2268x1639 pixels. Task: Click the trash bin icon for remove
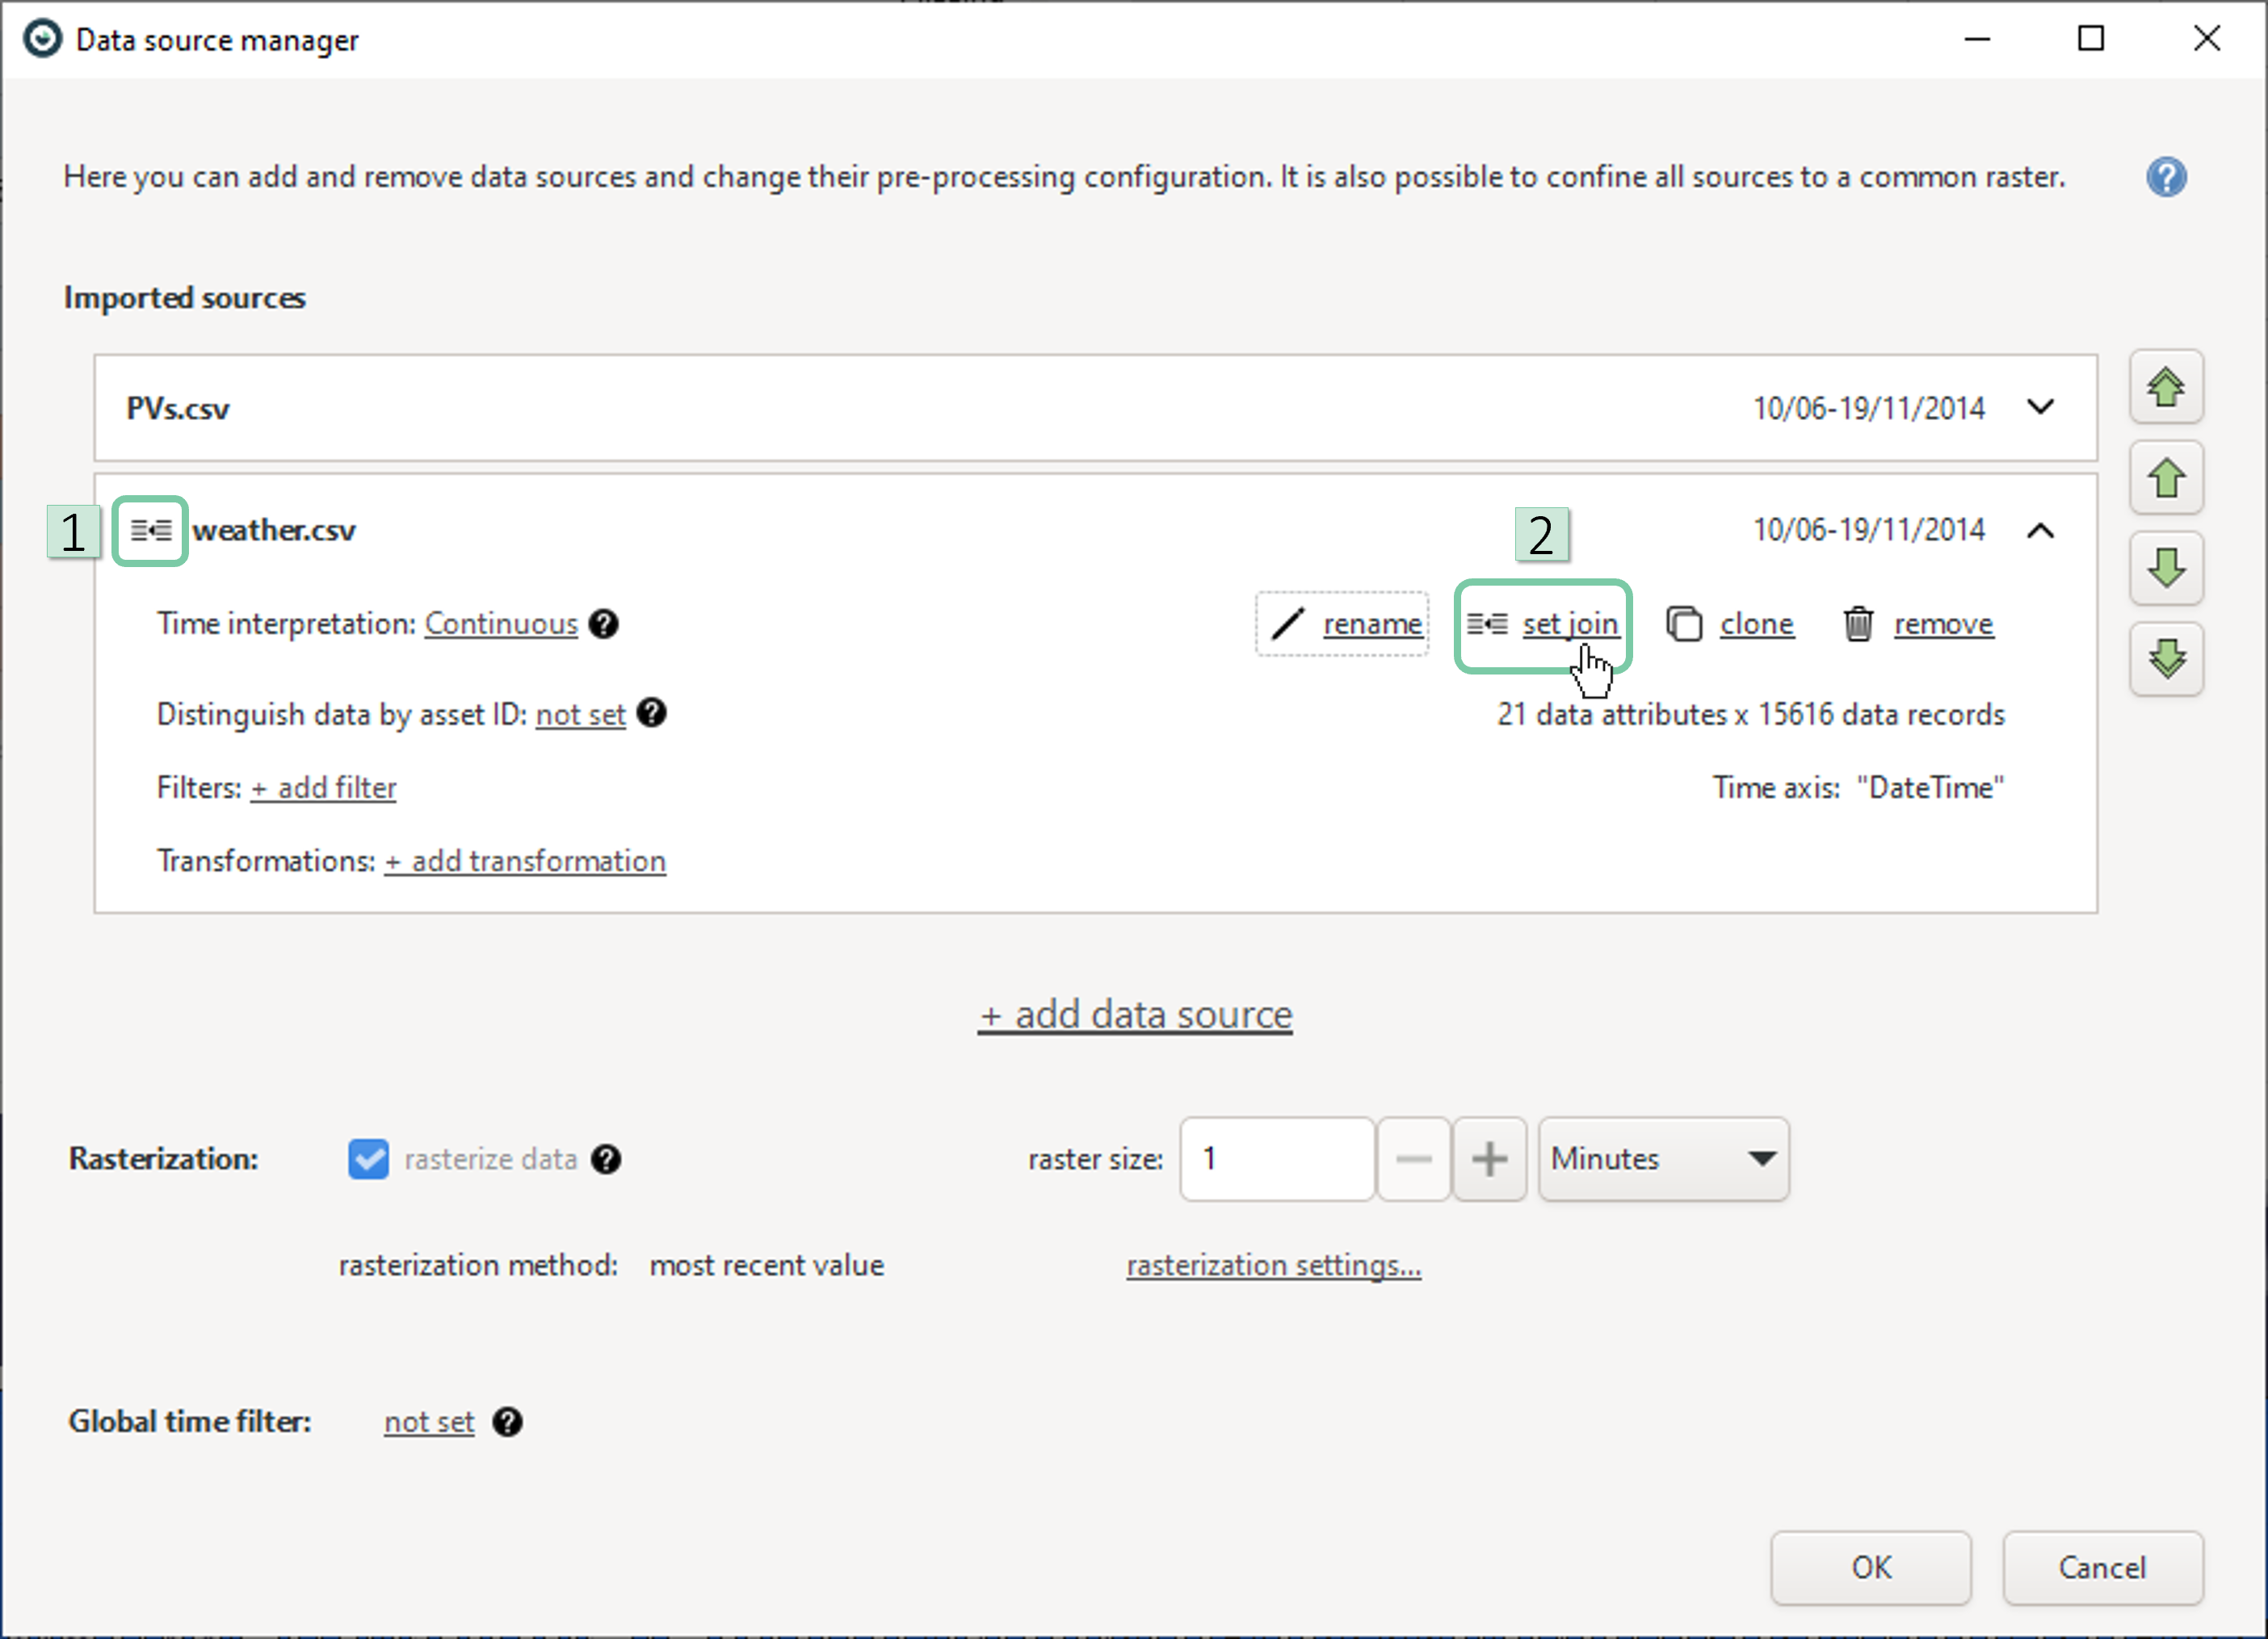1858,624
